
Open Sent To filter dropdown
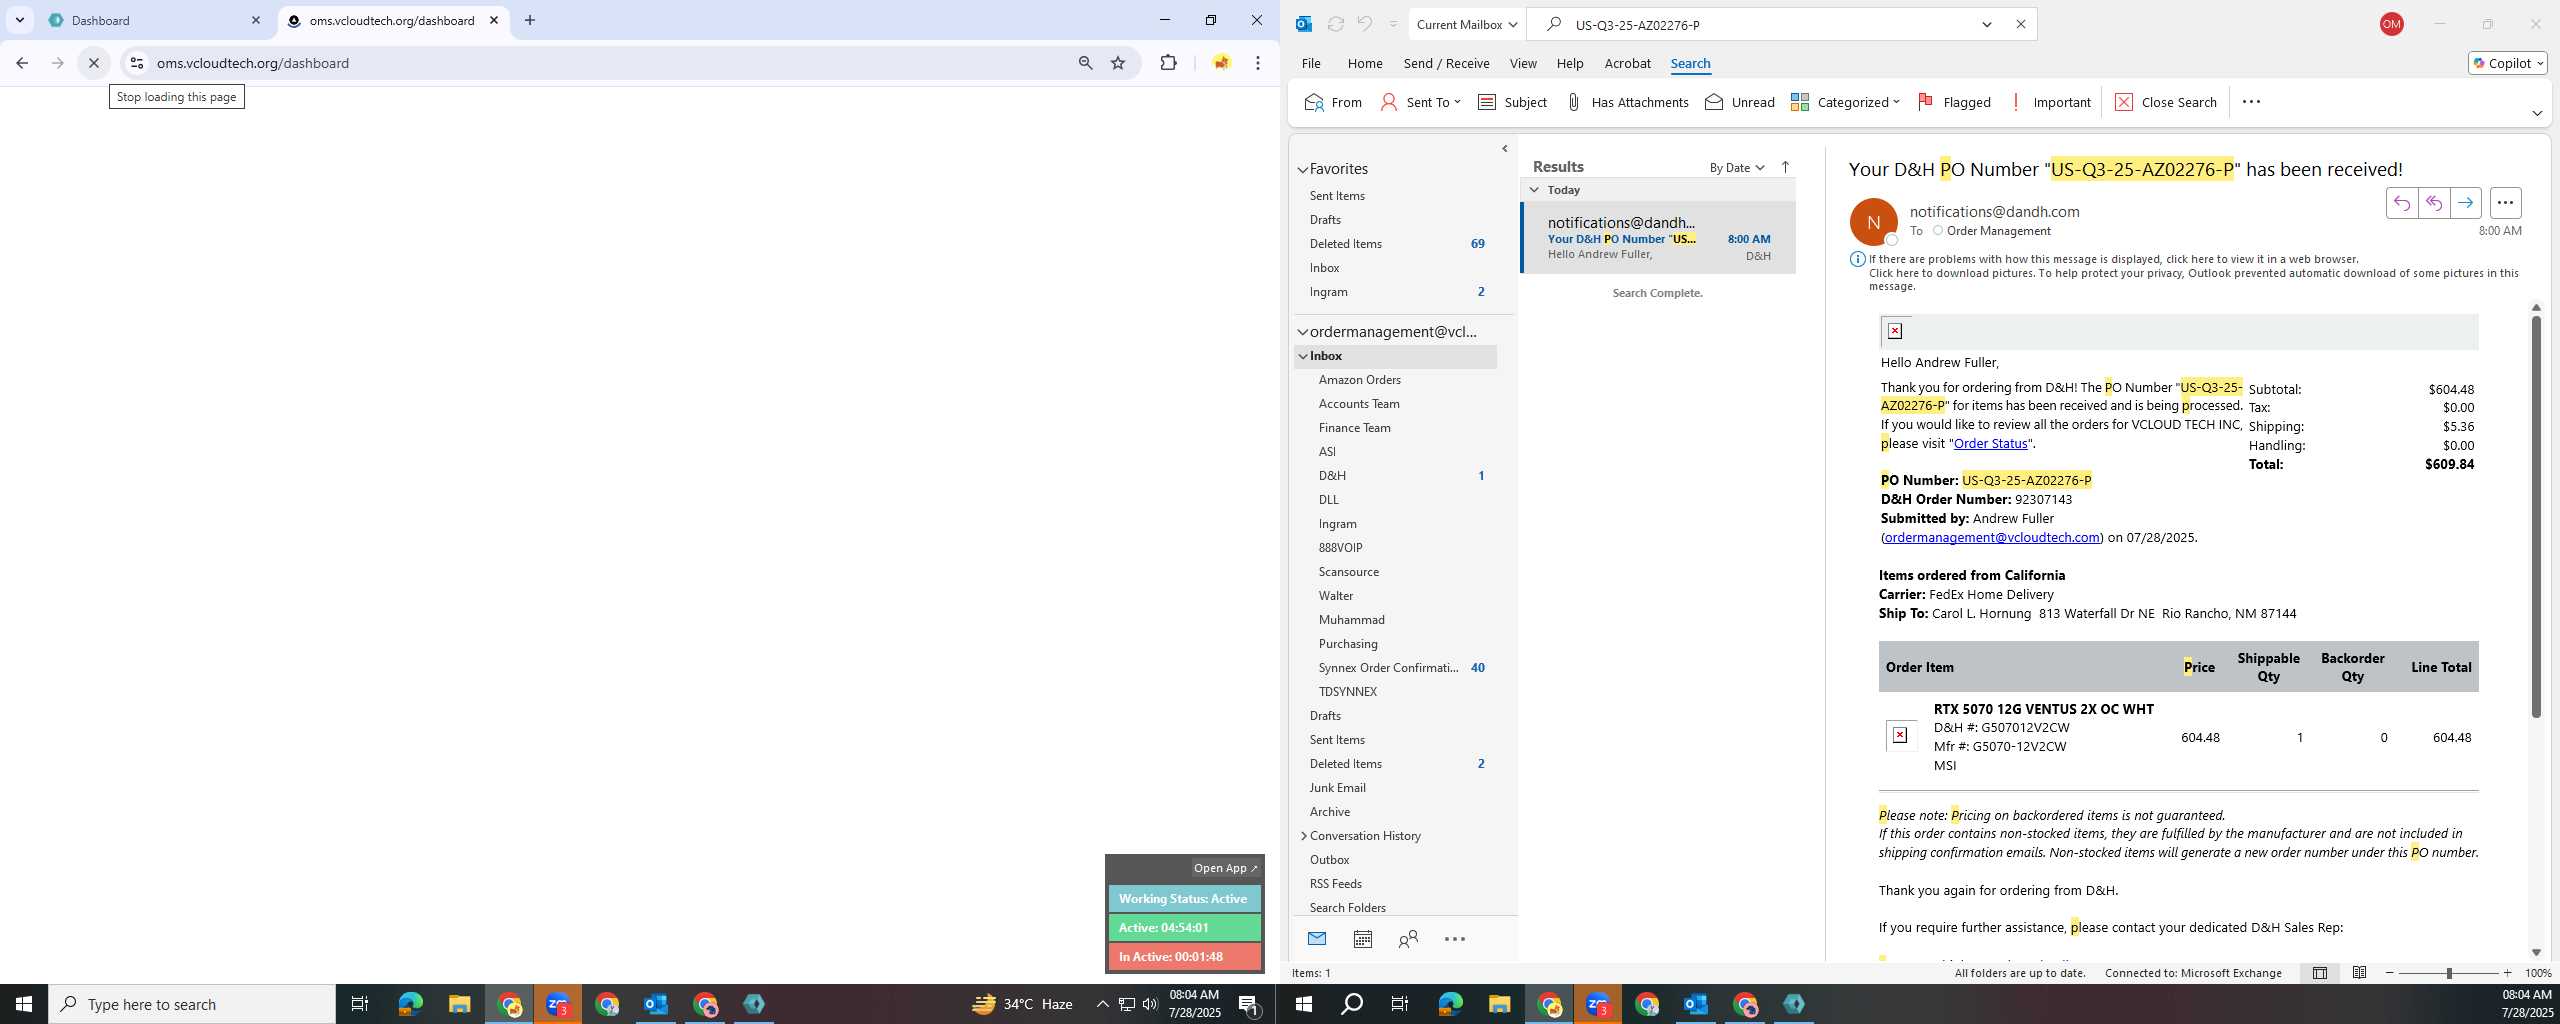click(x=1420, y=102)
